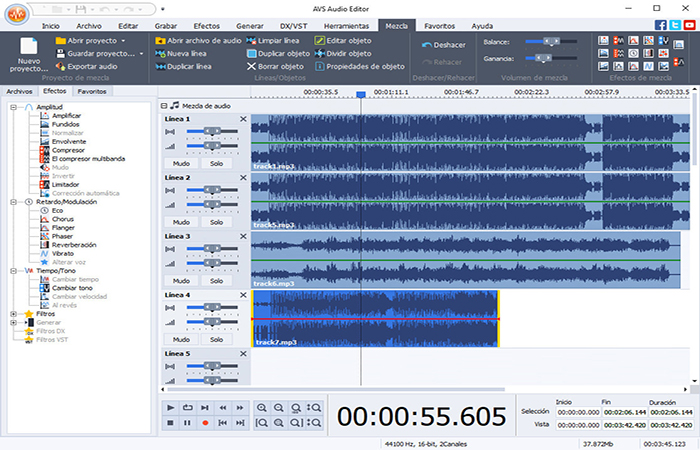Click the Play button in transport controls

[170, 408]
